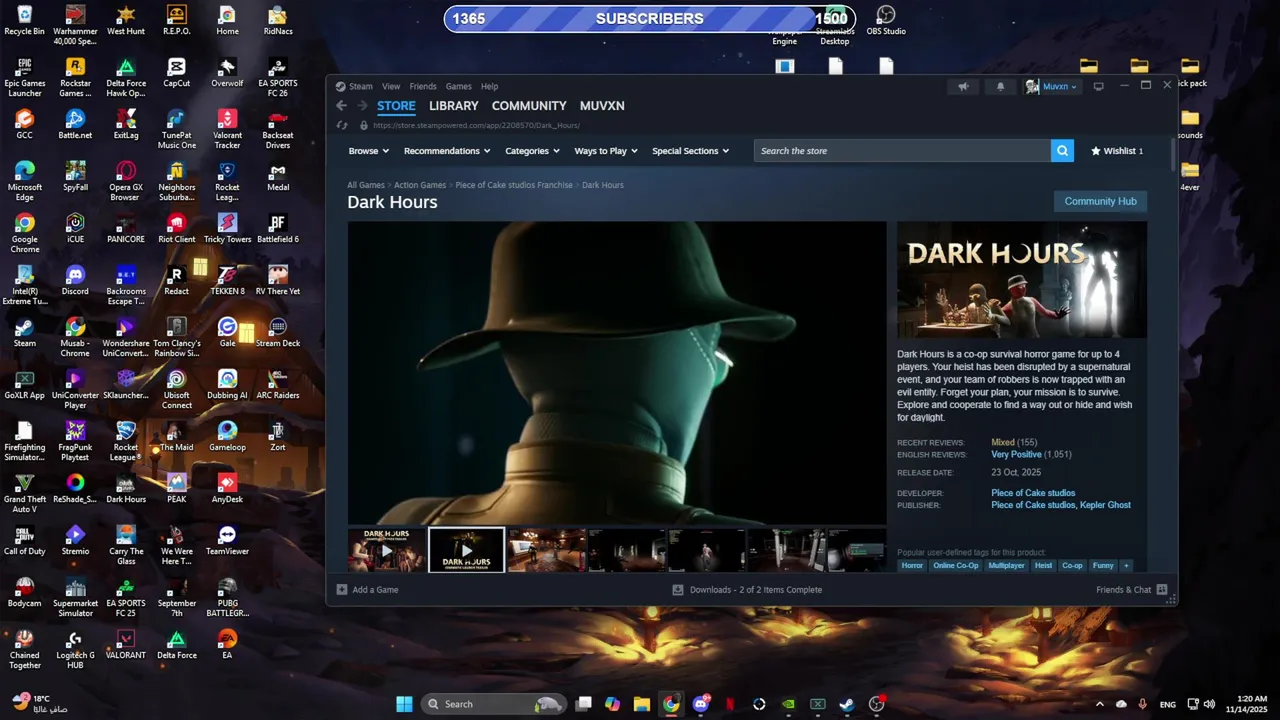The height and width of the screenshot is (720, 1280).
Task: Select the TeamViewer desktop icon
Action: click(x=227, y=540)
